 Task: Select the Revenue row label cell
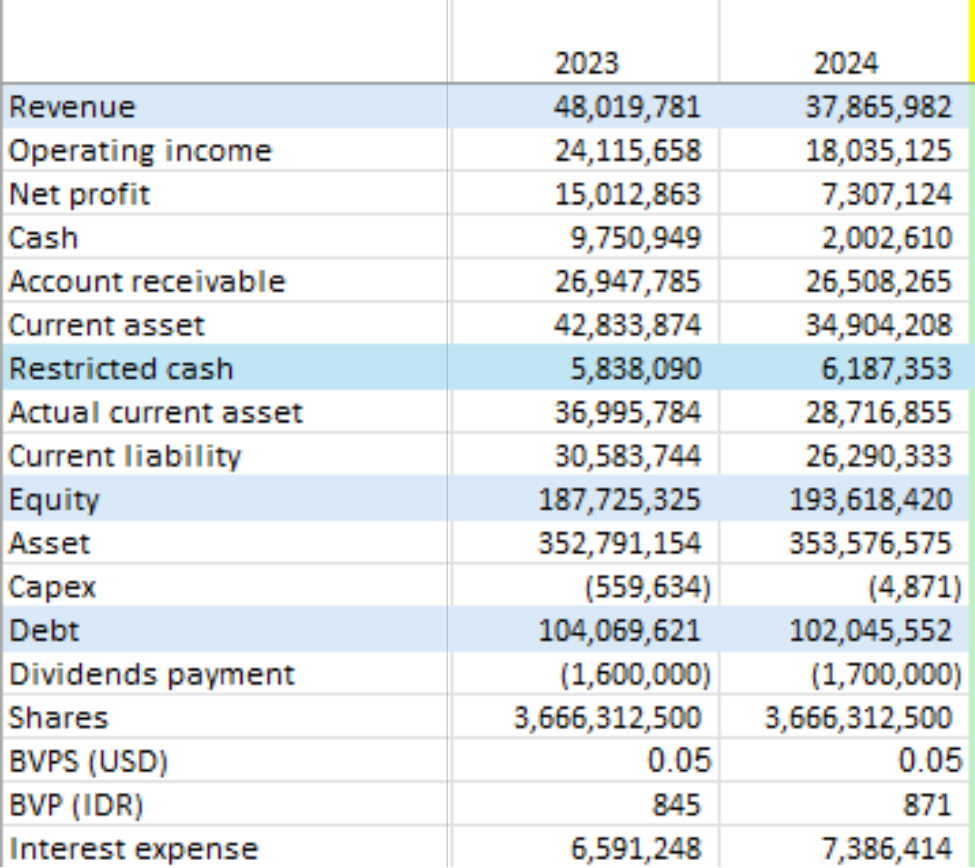click(x=225, y=107)
